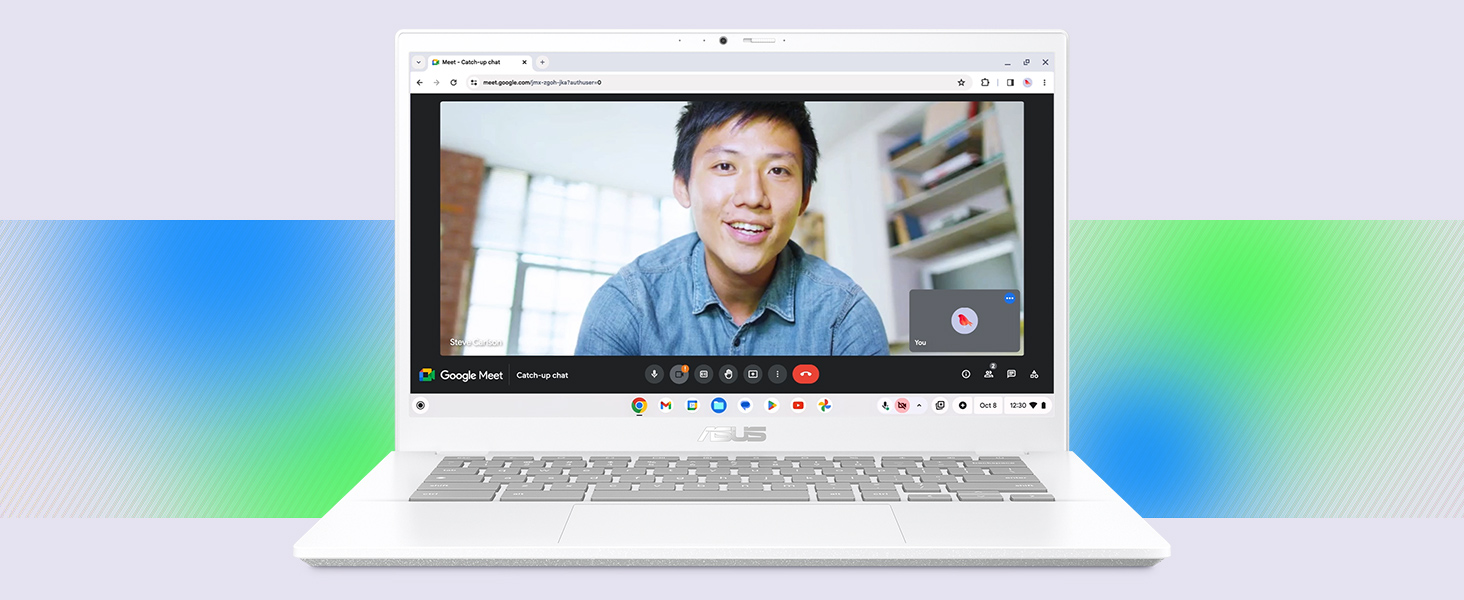Image resolution: width=1464 pixels, height=600 pixels.
Task: Toggle the shelf camera-off indicator
Action: pyautogui.click(x=902, y=405)
